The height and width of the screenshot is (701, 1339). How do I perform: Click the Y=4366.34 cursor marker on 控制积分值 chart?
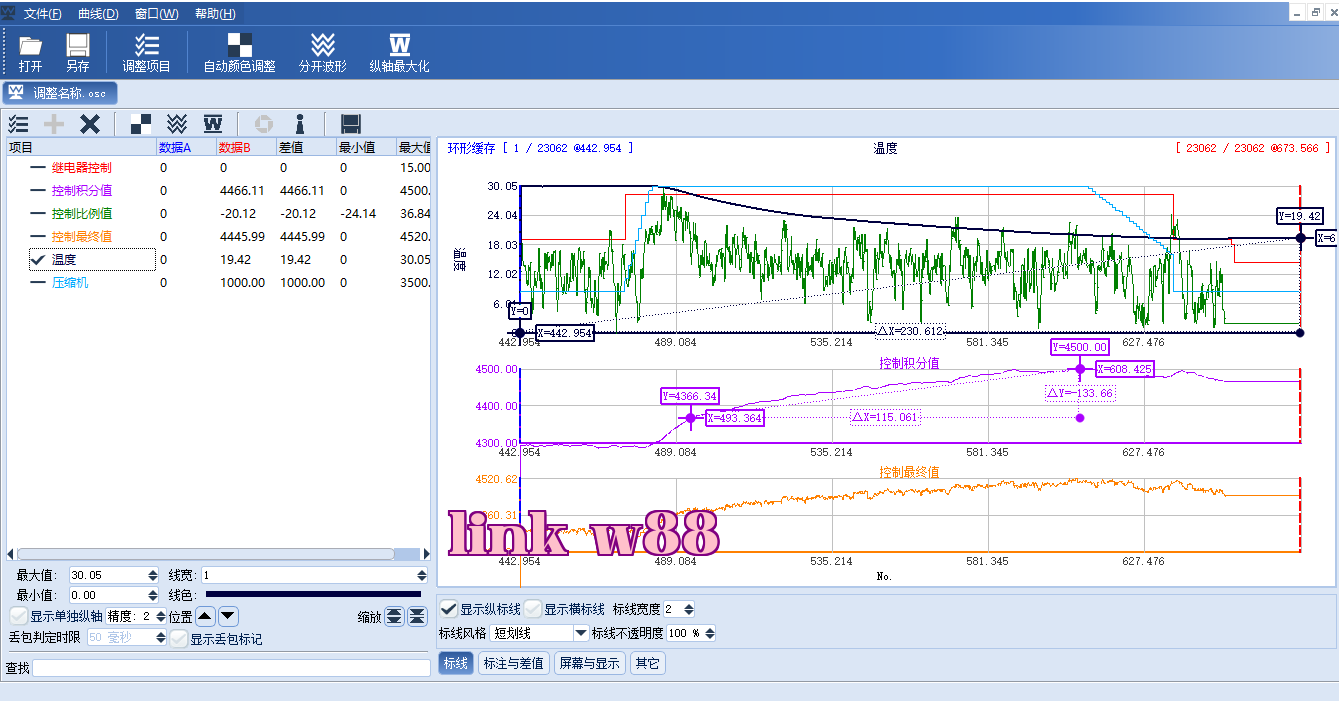click(x=689, y=397)
